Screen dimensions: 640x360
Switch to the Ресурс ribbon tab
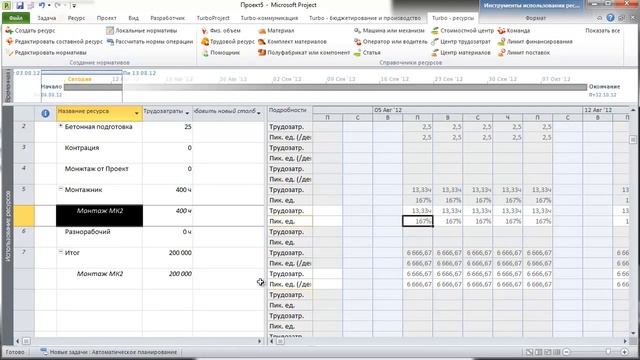76,18
